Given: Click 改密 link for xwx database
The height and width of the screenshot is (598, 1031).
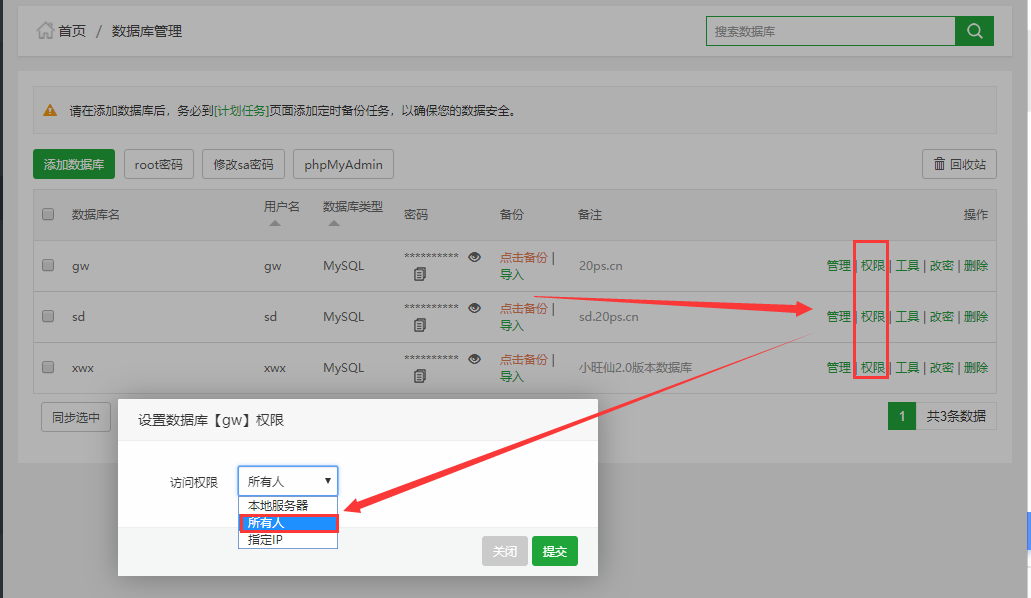Looking at the screenshot, I should [x=942, y=368].
